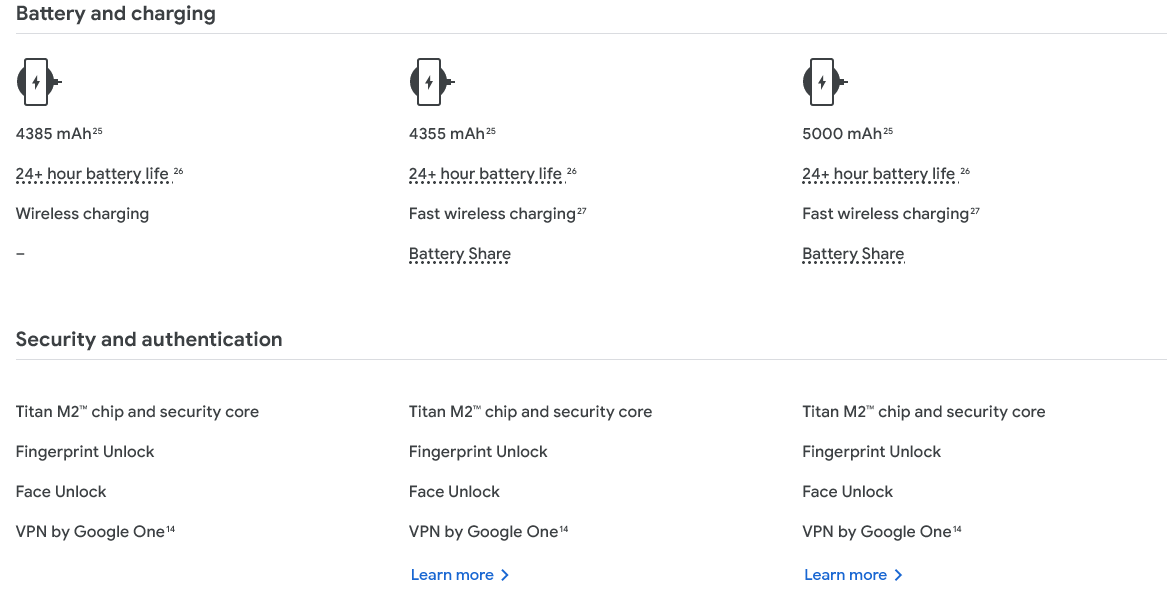The width and height of the screenshot is (1167, 592).
Task: Click footnote 27 beside middle Fast wireless charging
Action: pyautogui.click(x=582, y=211)
